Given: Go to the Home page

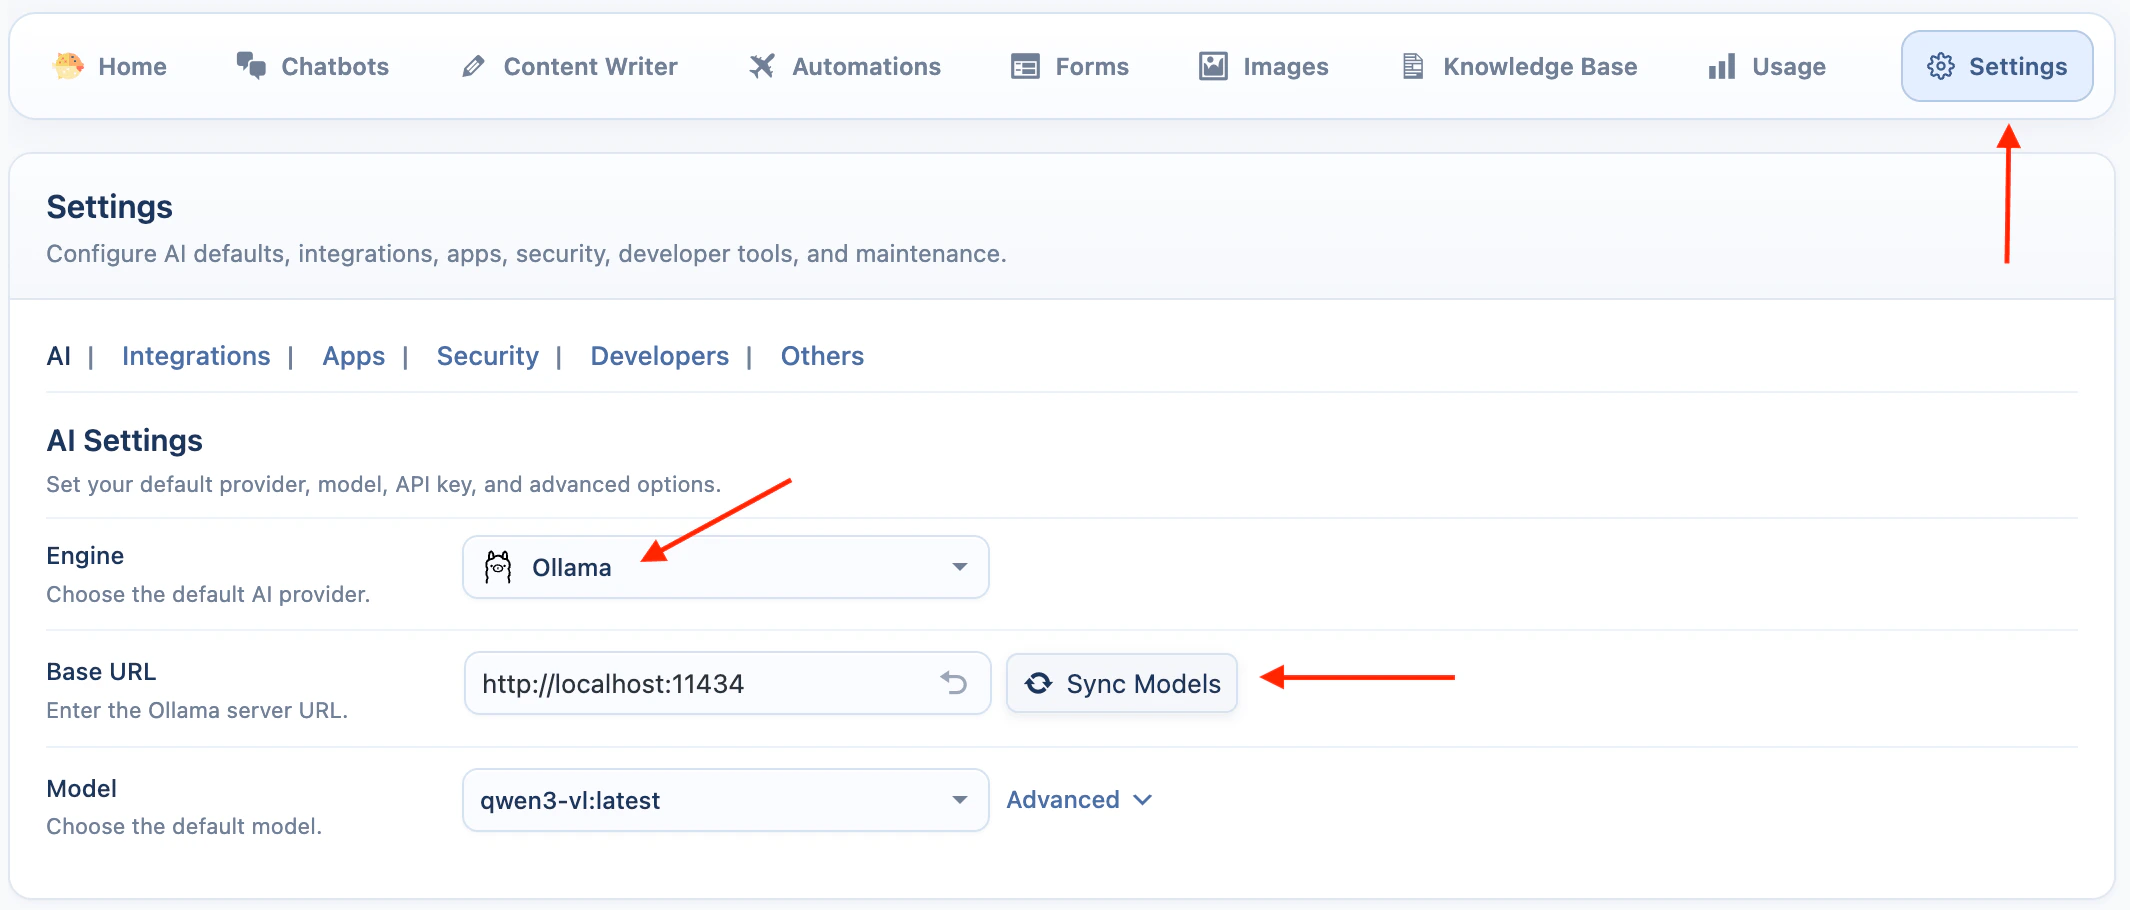Looking at the screenshot, I should point(112,66).
